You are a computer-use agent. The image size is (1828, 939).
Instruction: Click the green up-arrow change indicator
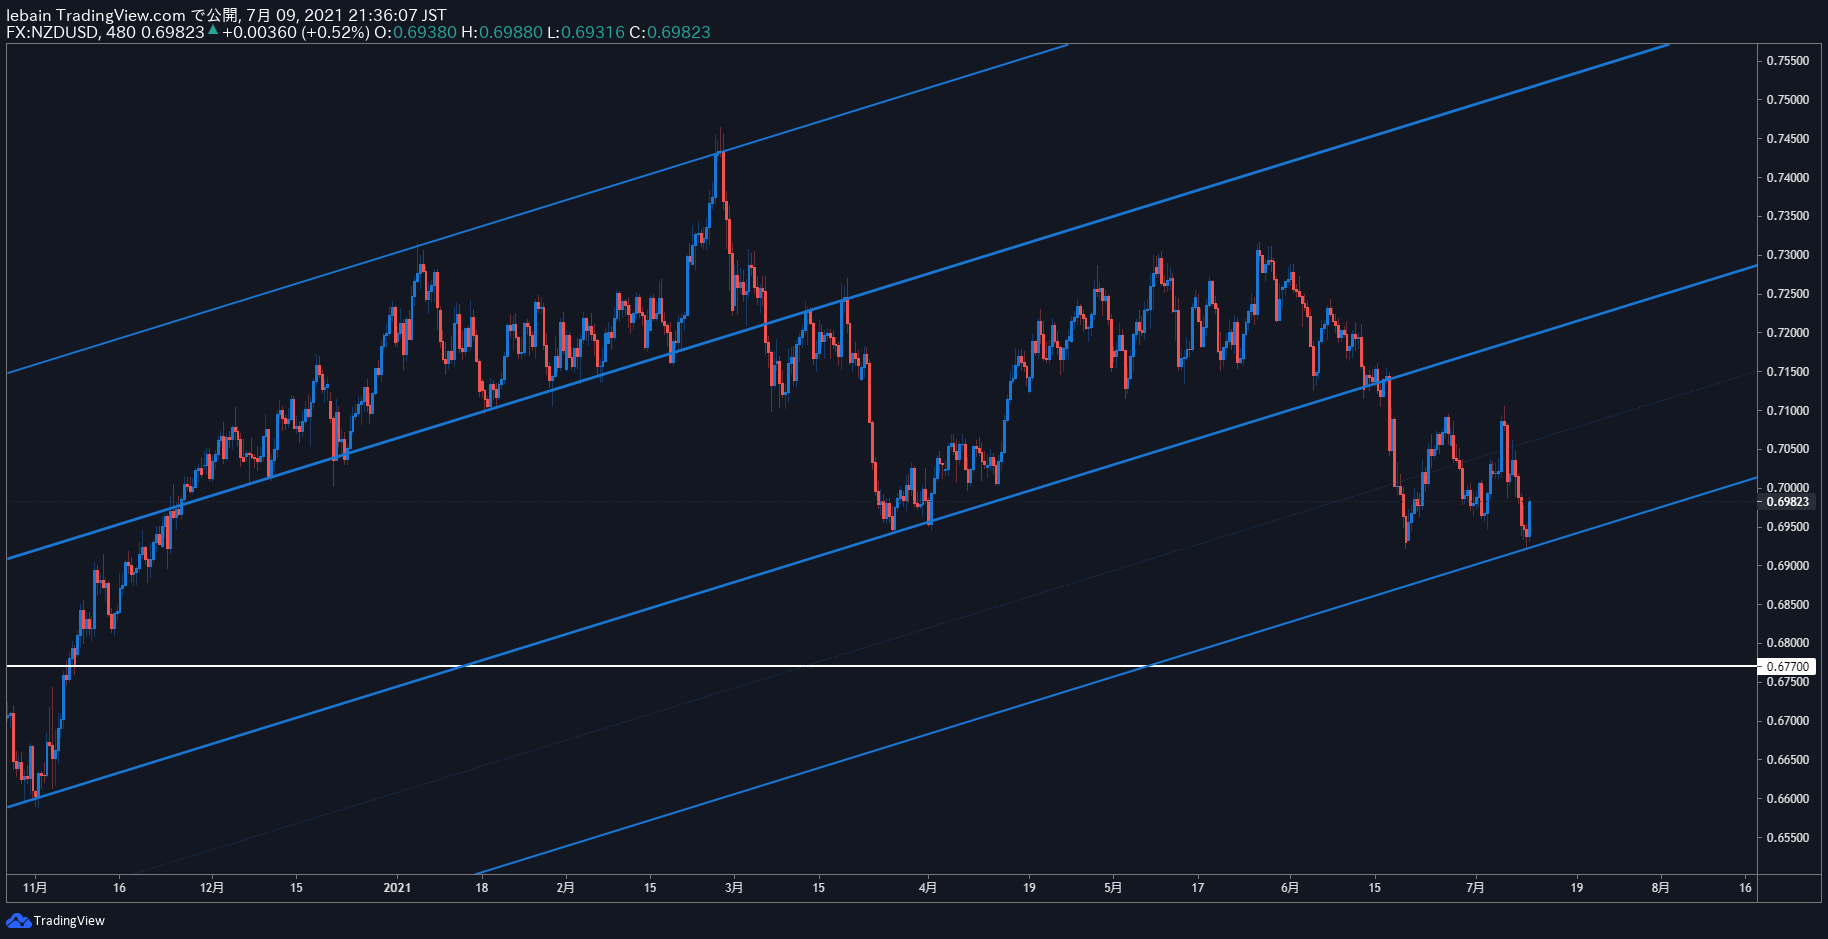coord(213,31)
